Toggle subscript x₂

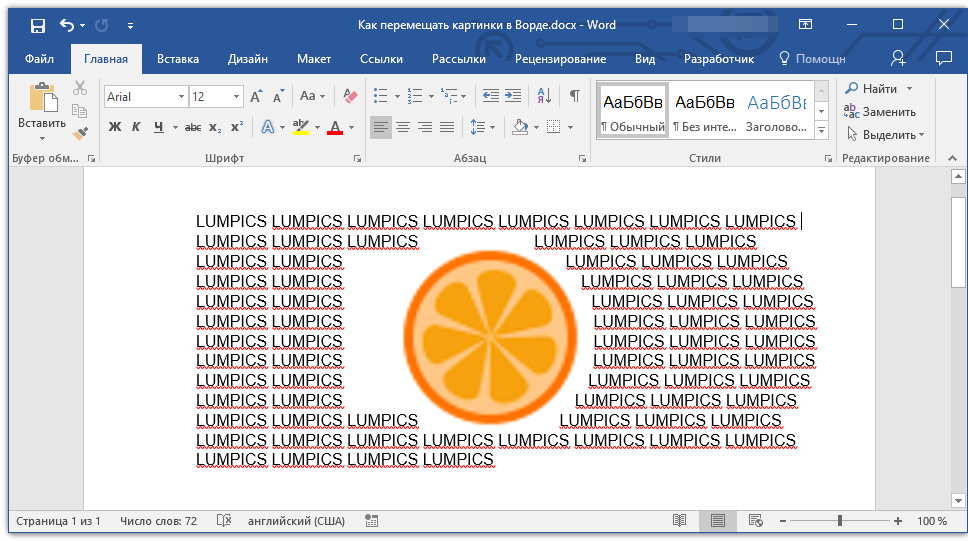pos(215,127)
